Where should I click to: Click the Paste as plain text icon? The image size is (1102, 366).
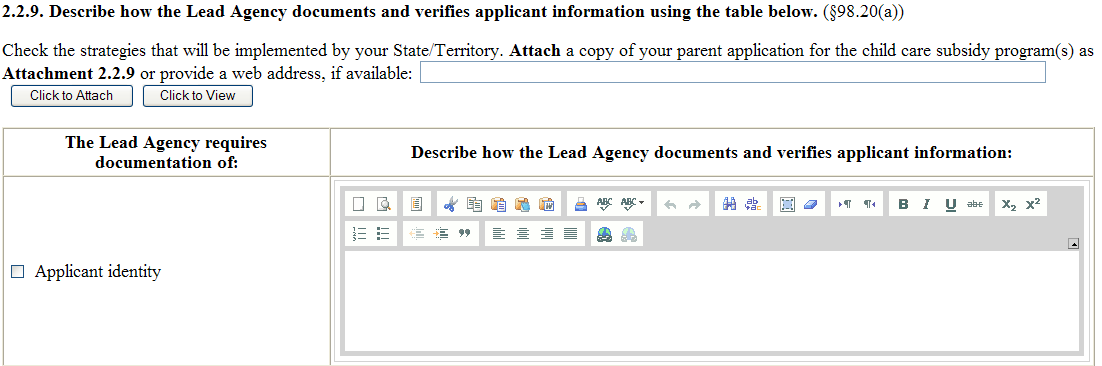tap(522, 204)
